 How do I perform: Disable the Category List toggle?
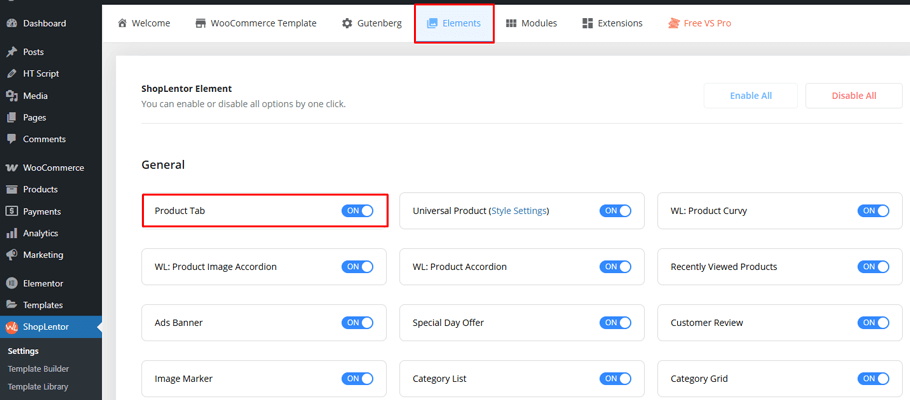click(615, 379)
